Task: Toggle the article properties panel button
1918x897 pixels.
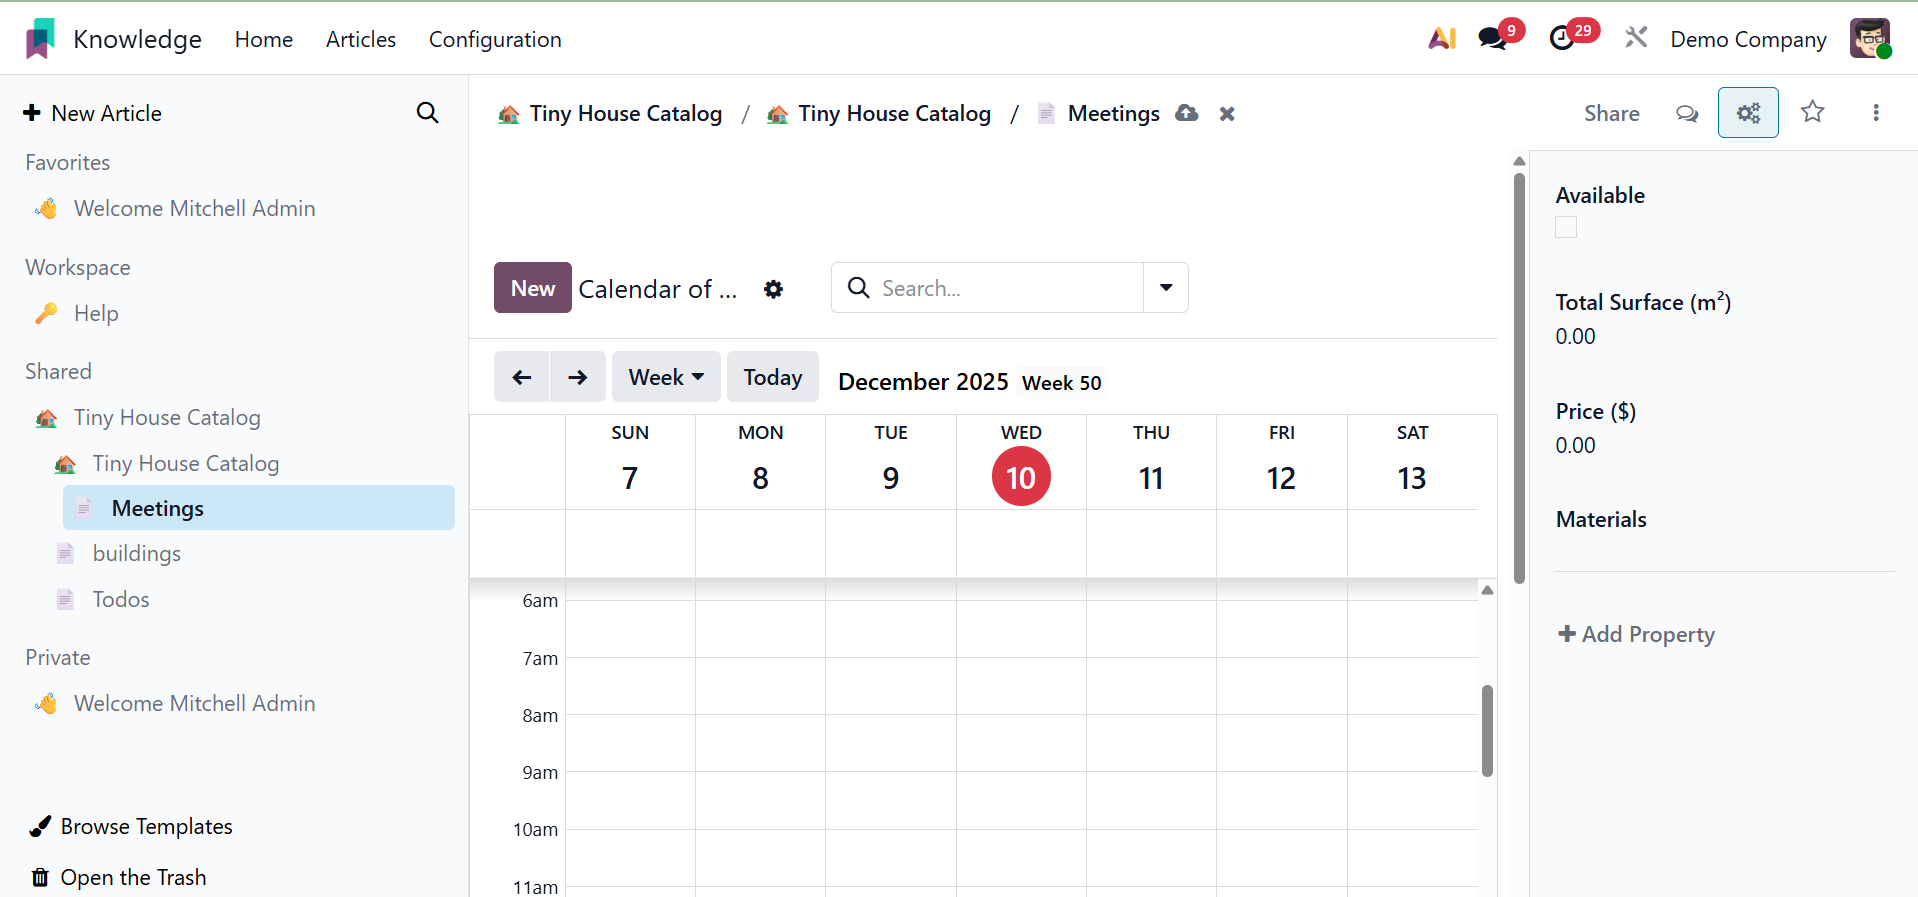Action: [x=1747, y=113]
